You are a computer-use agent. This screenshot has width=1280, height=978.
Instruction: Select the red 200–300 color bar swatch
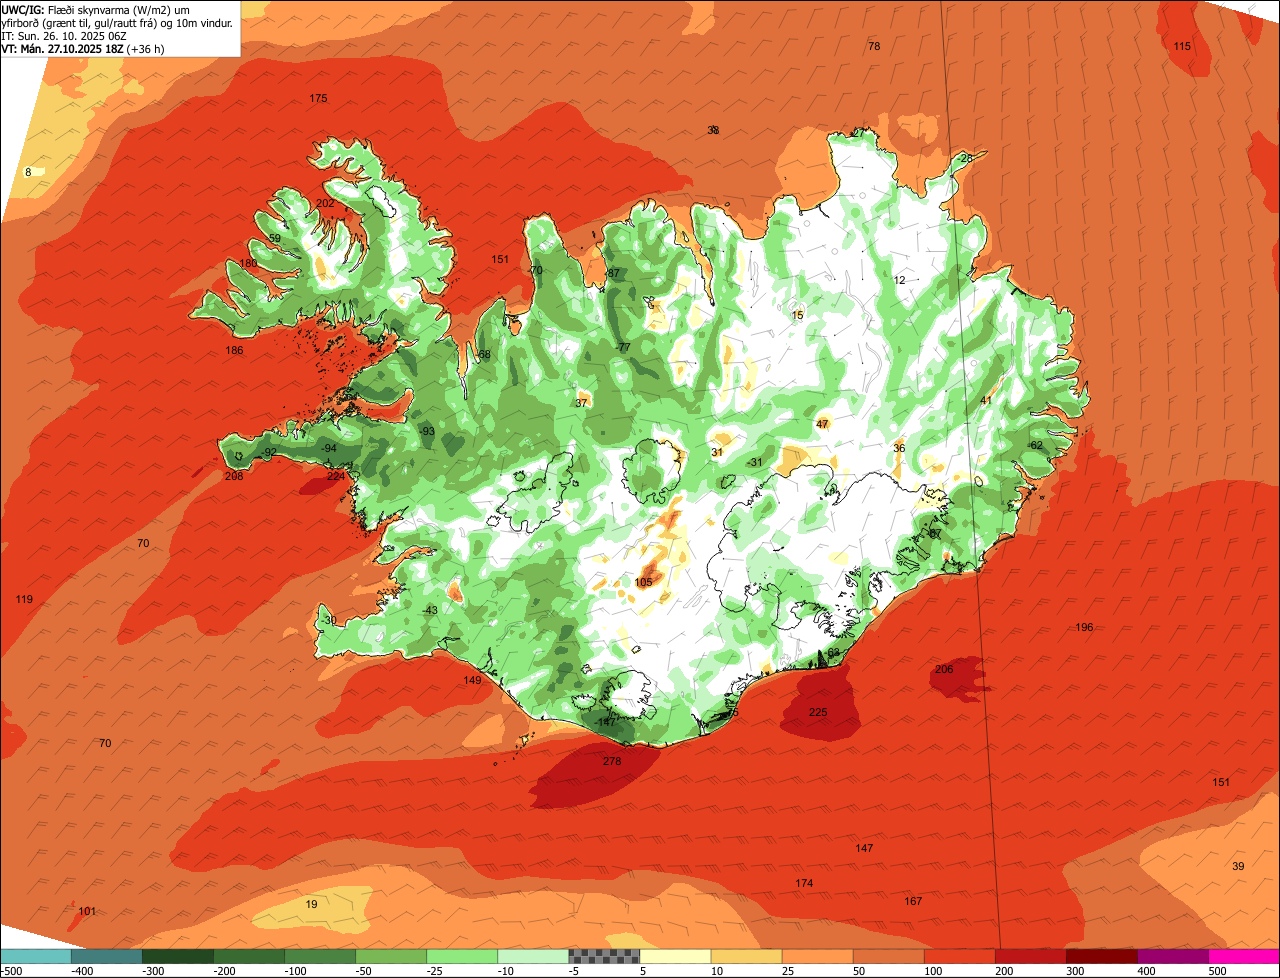click(x=1031, y=956)
